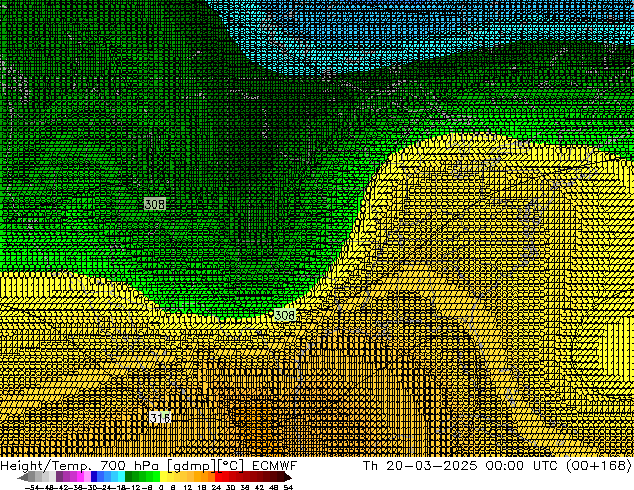
Task: Click the 'Th 20-03-2025' date text
Action: [x=420, y=466]
